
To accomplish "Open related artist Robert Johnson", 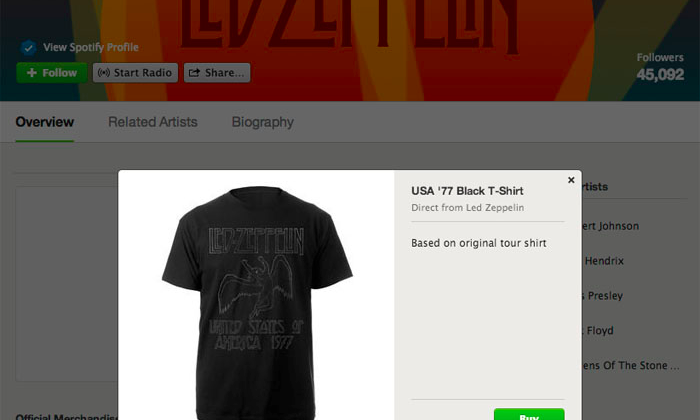I will point(610,226).
